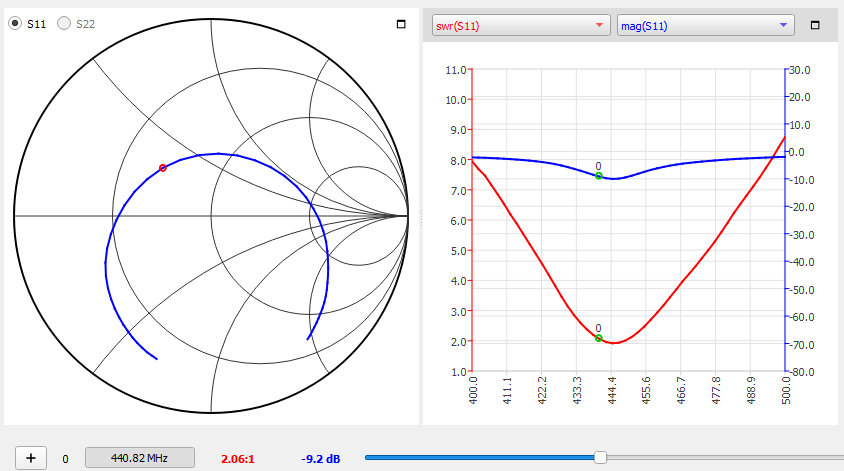
Task: Move the marker frequency slider handle
Action: (600, 458)
